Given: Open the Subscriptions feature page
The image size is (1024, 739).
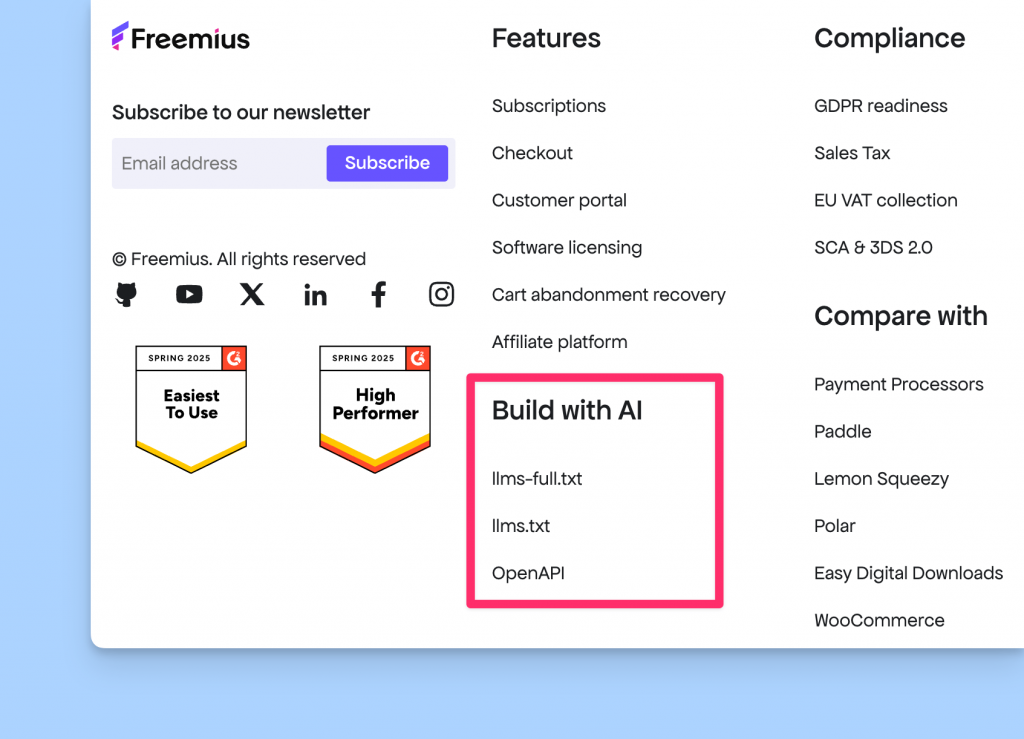Looking at the screenshot, I should point(548,105).
